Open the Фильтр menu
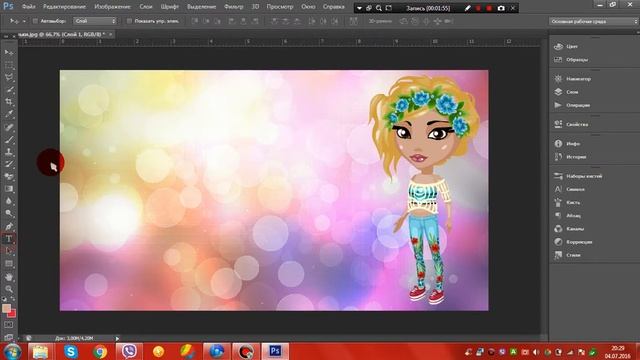 (233, 7)
